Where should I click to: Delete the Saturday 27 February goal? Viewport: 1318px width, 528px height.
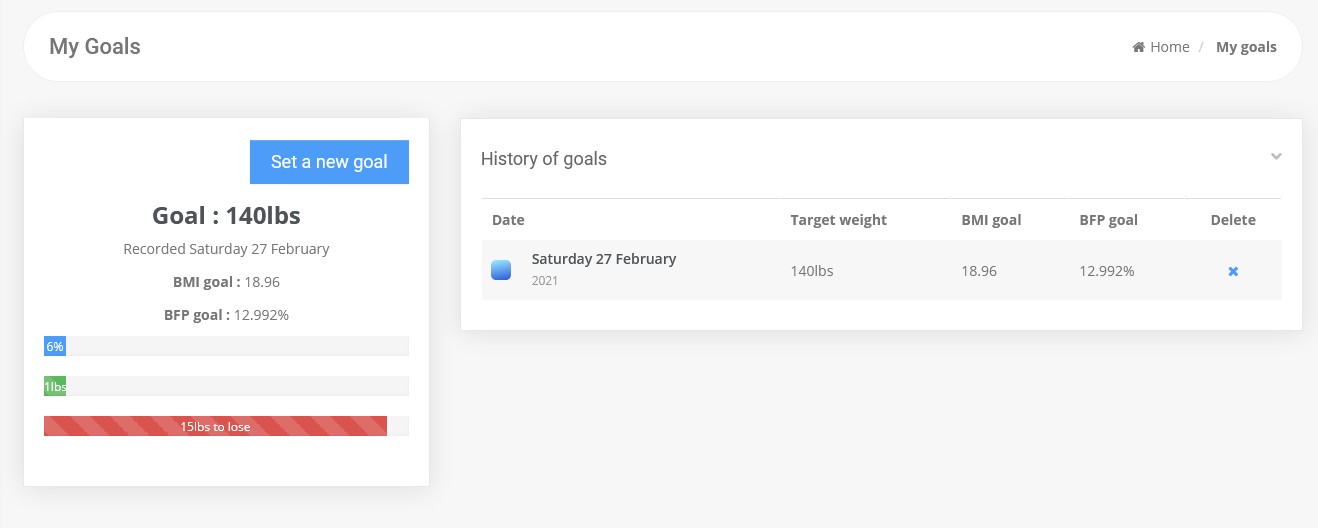(x=1233, y=271)
